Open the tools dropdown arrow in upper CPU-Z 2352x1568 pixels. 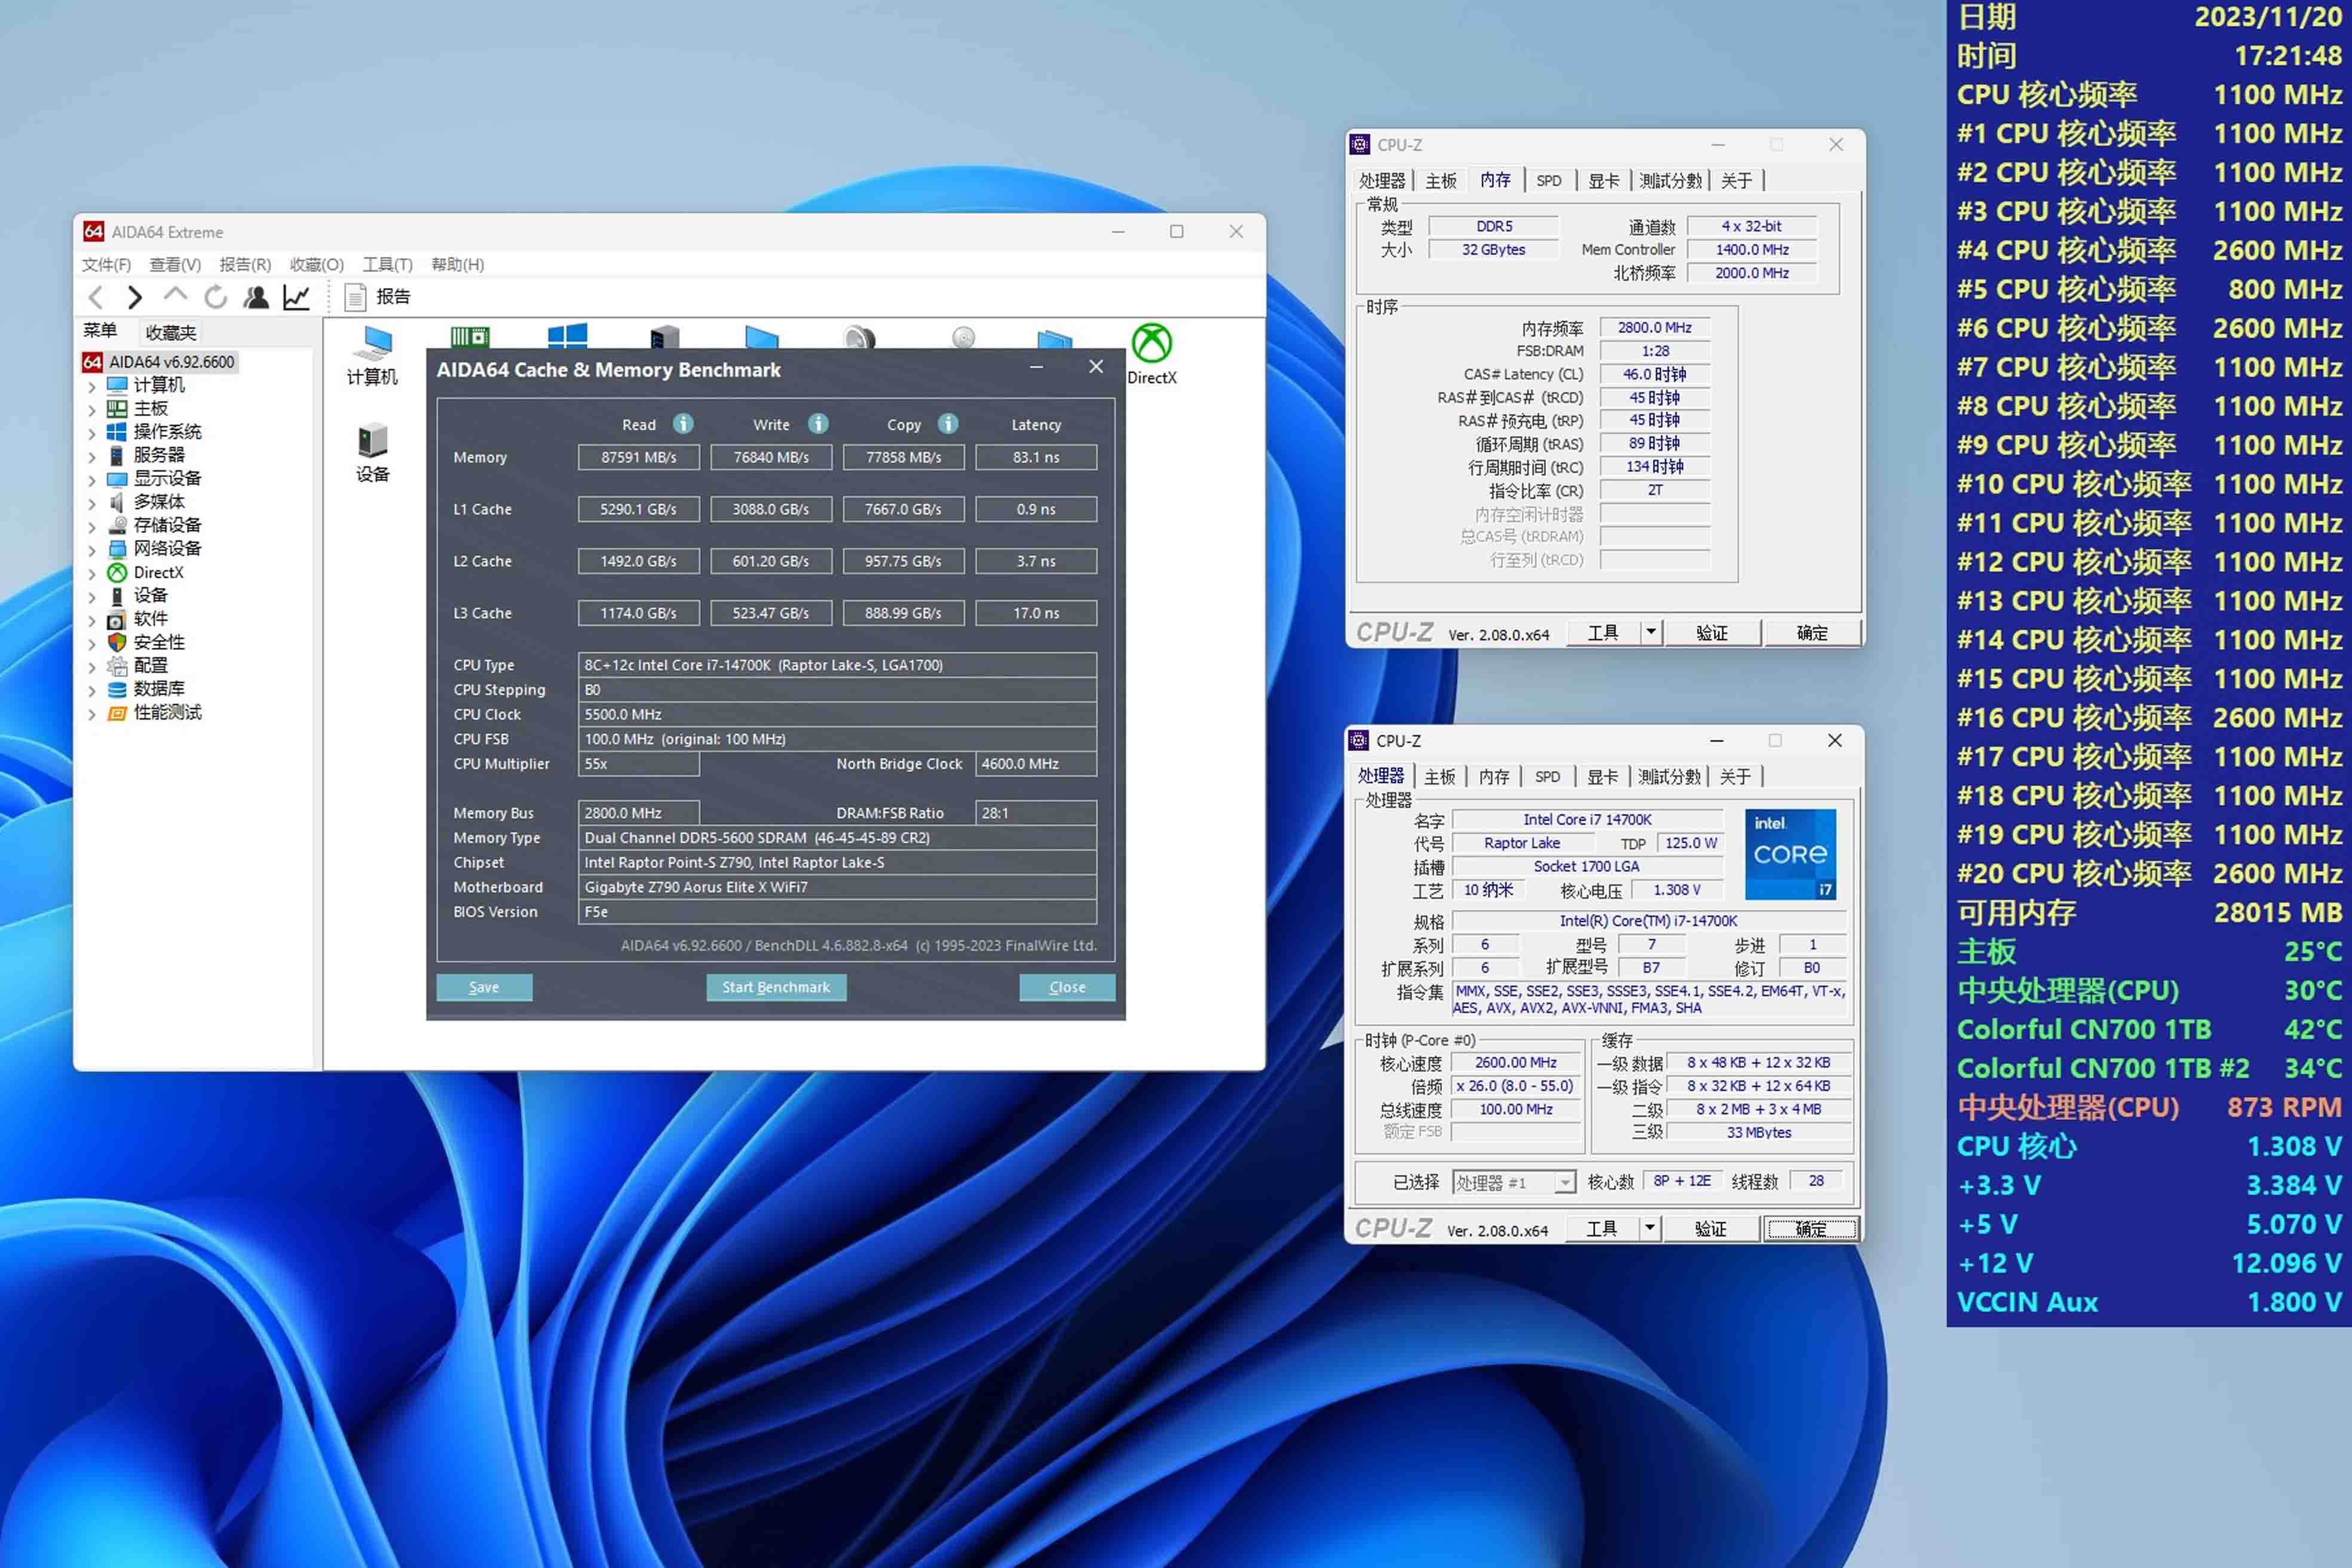[1651, 632]
